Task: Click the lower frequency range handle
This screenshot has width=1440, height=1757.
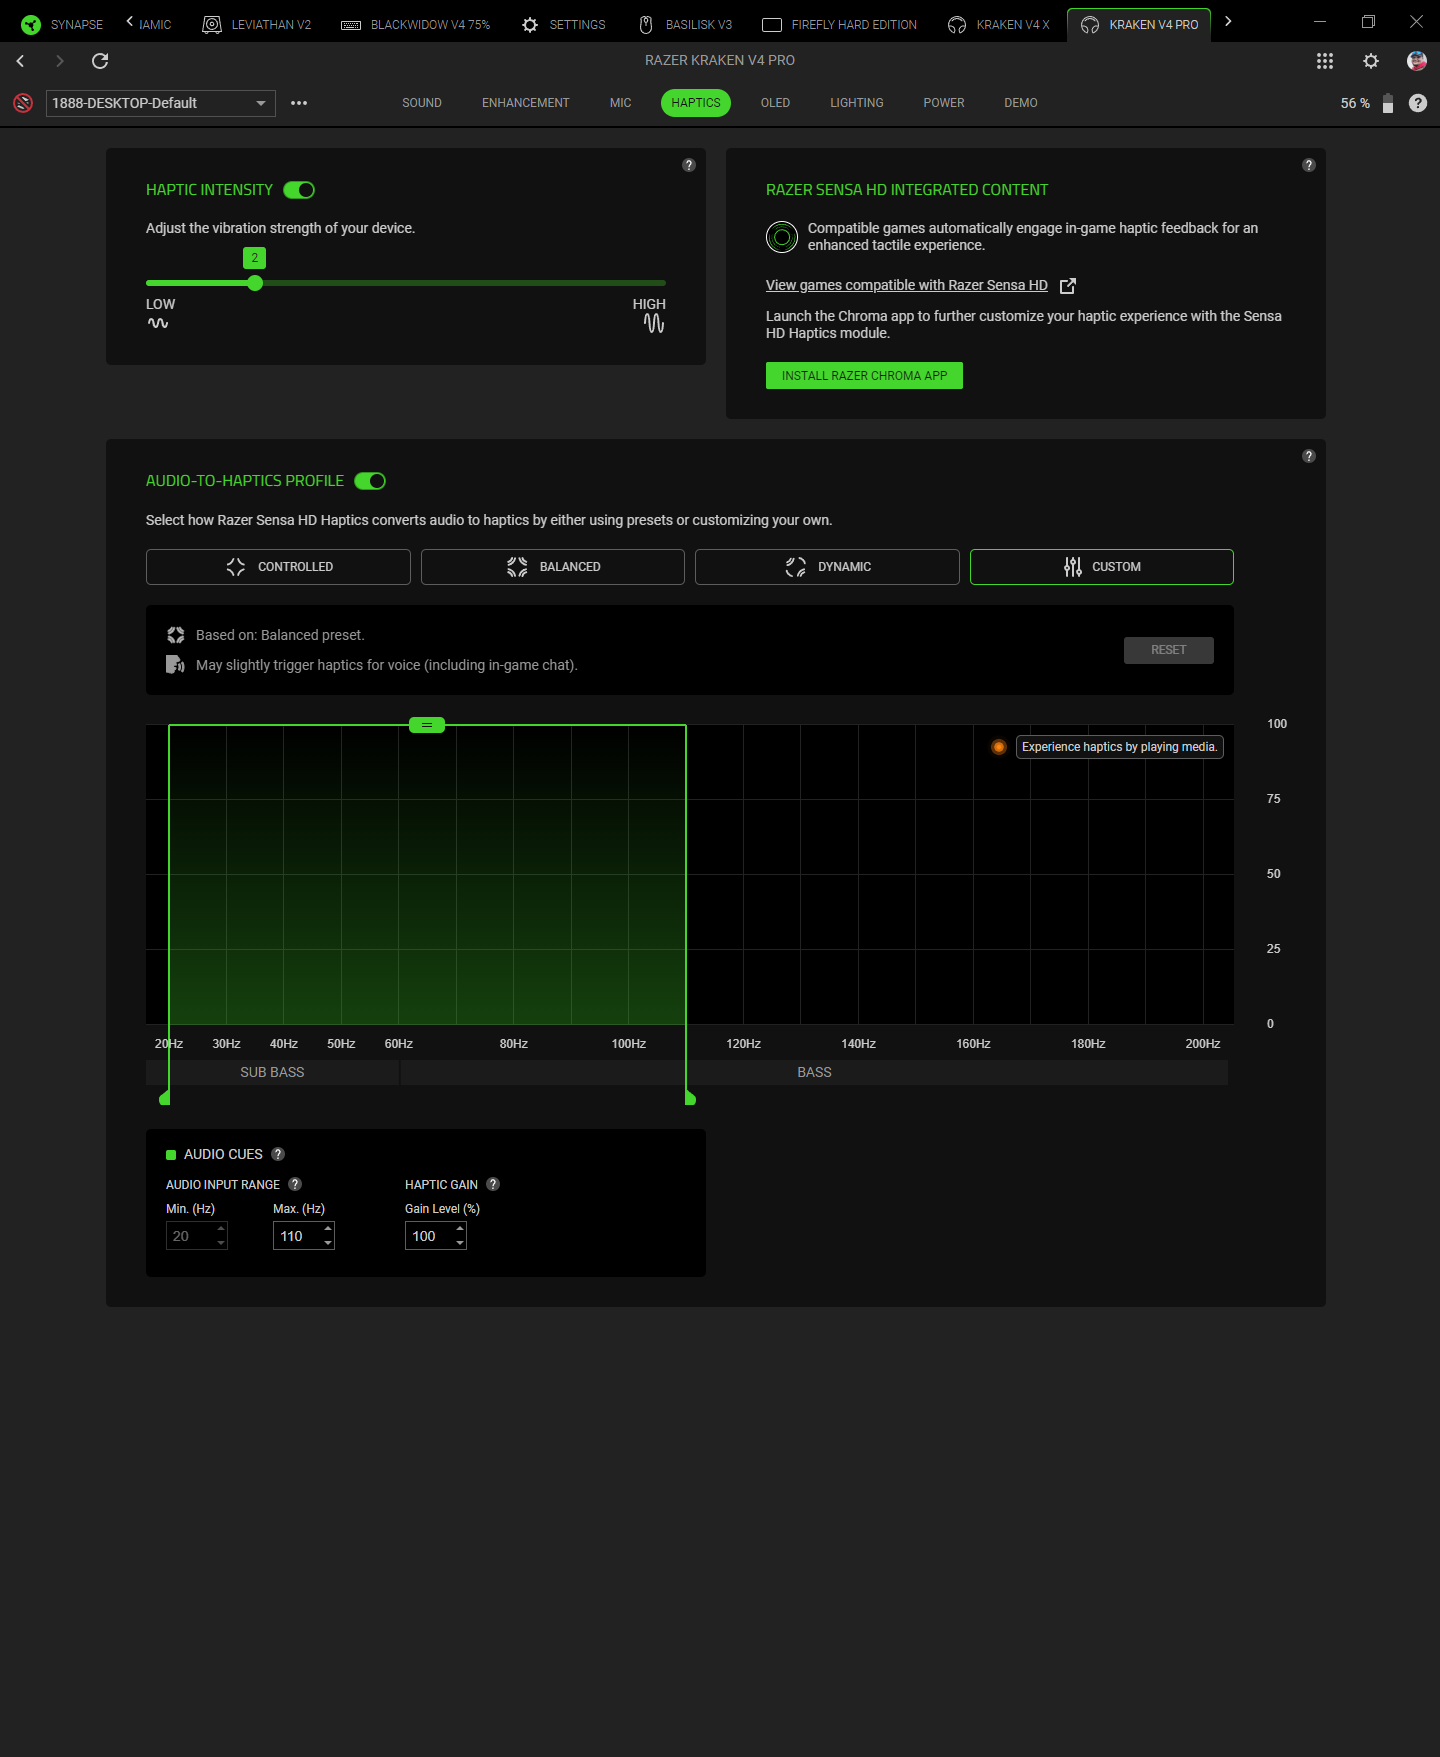Action: (166, 1098)
